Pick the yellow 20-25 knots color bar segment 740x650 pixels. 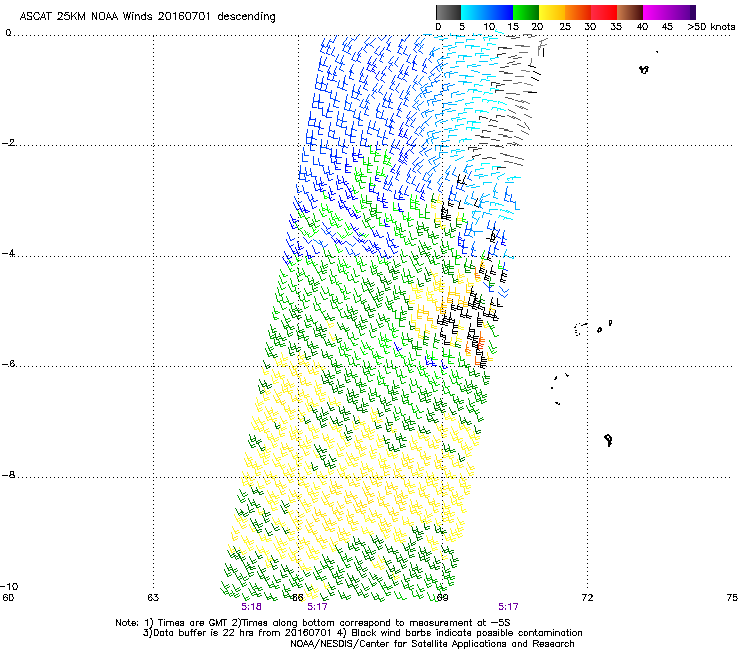pyautogui.click(x=552, y=12)
